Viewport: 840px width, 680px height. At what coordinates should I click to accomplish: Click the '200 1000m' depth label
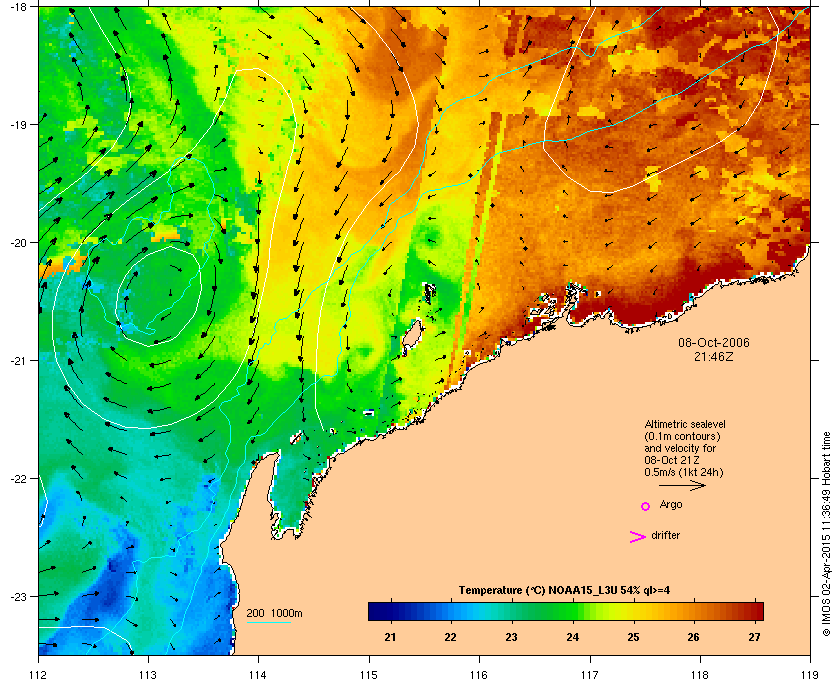274,614
